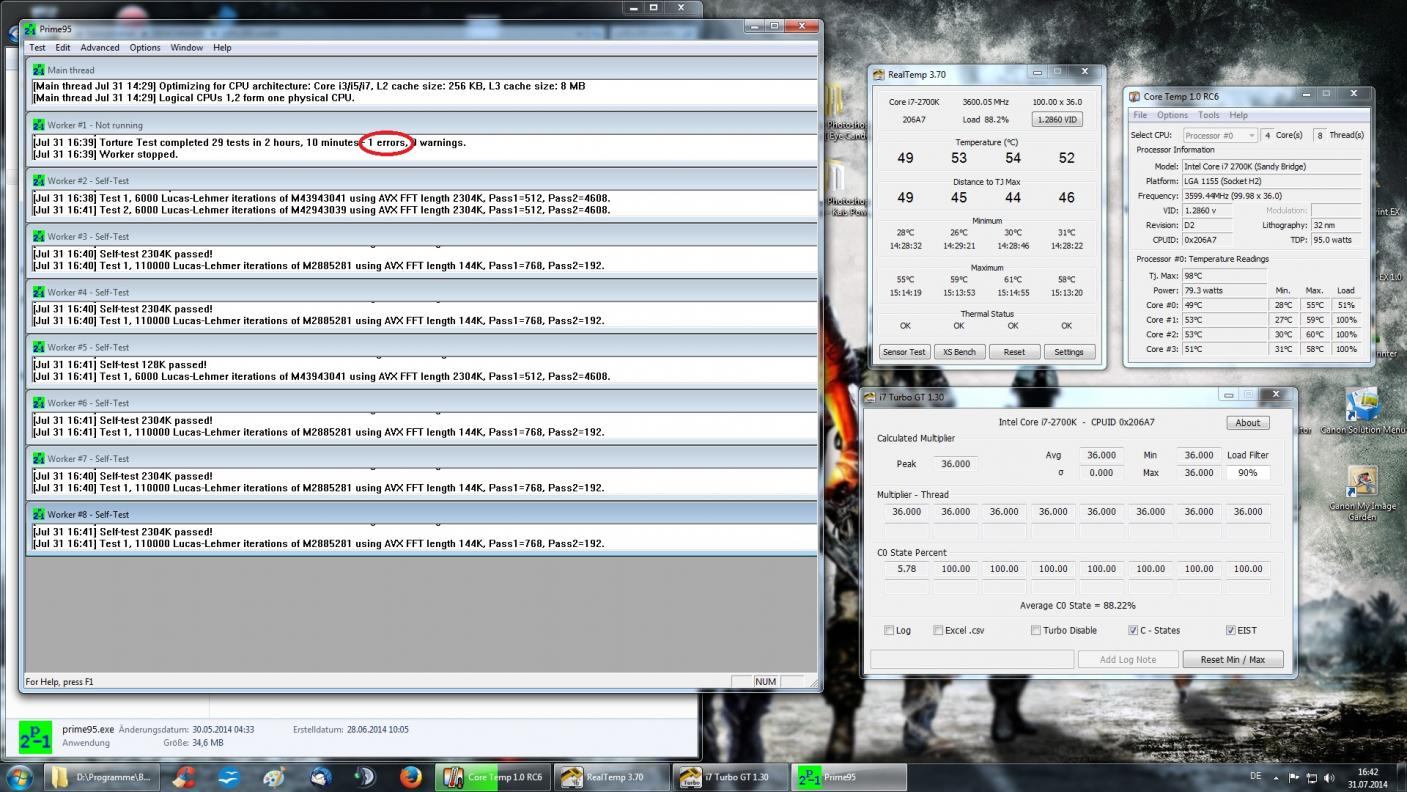Image resolution: width=1407 pixels, height=792 pixels.
Task: Check the Turbo Disable checkbox
Action: coord(1036,630)
